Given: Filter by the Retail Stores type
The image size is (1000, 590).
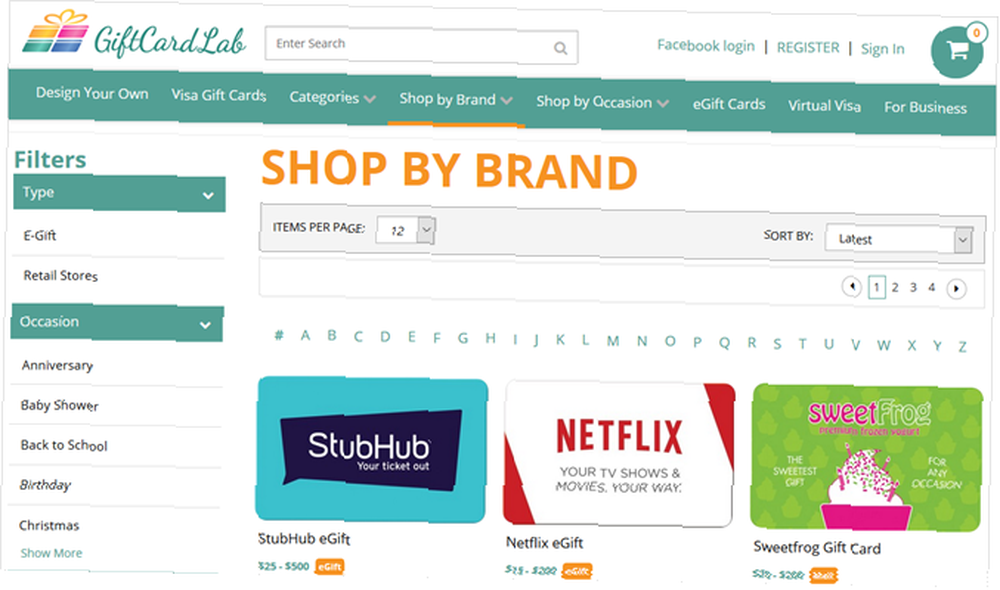Looking at the screenshot, I should [61, 276].
